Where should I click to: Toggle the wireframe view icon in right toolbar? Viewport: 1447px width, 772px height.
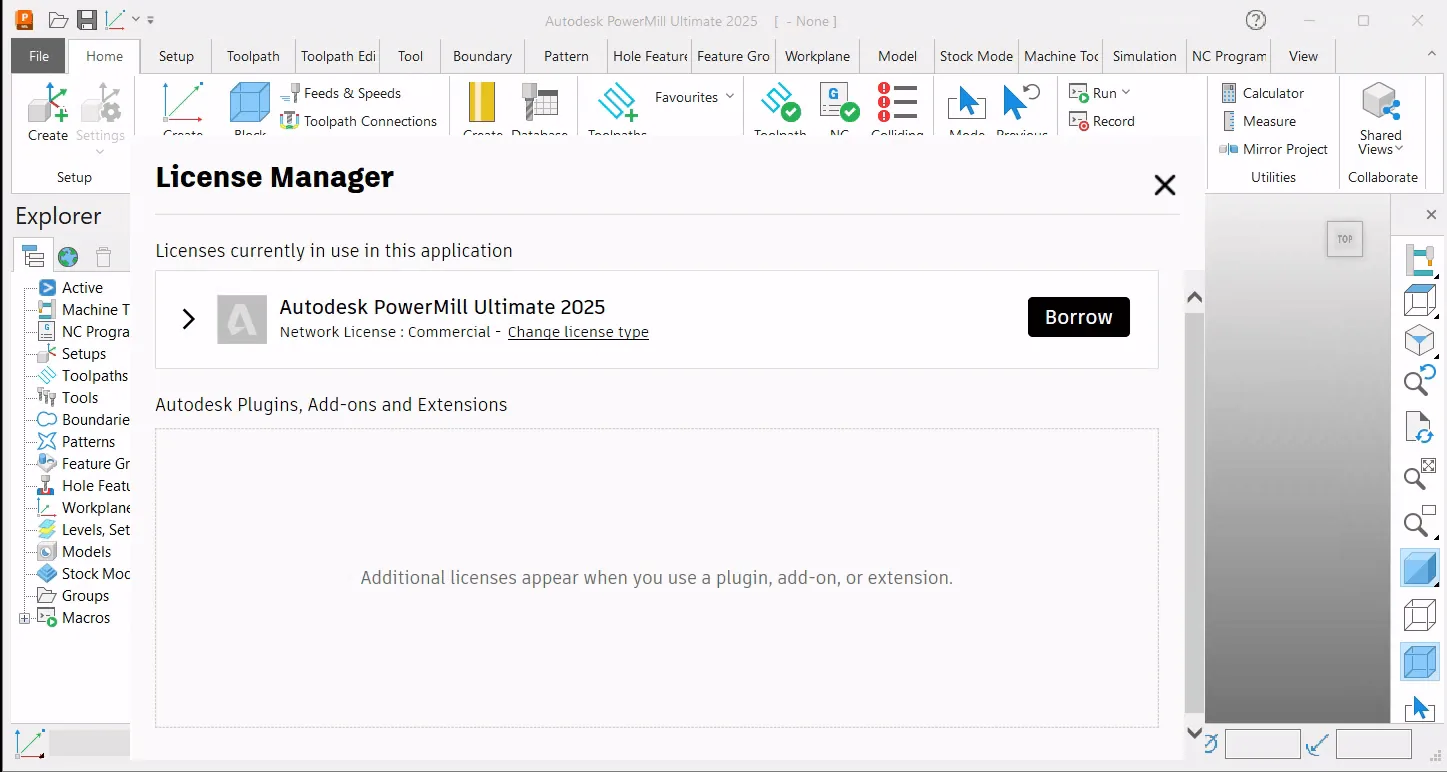click(1419, 615)
